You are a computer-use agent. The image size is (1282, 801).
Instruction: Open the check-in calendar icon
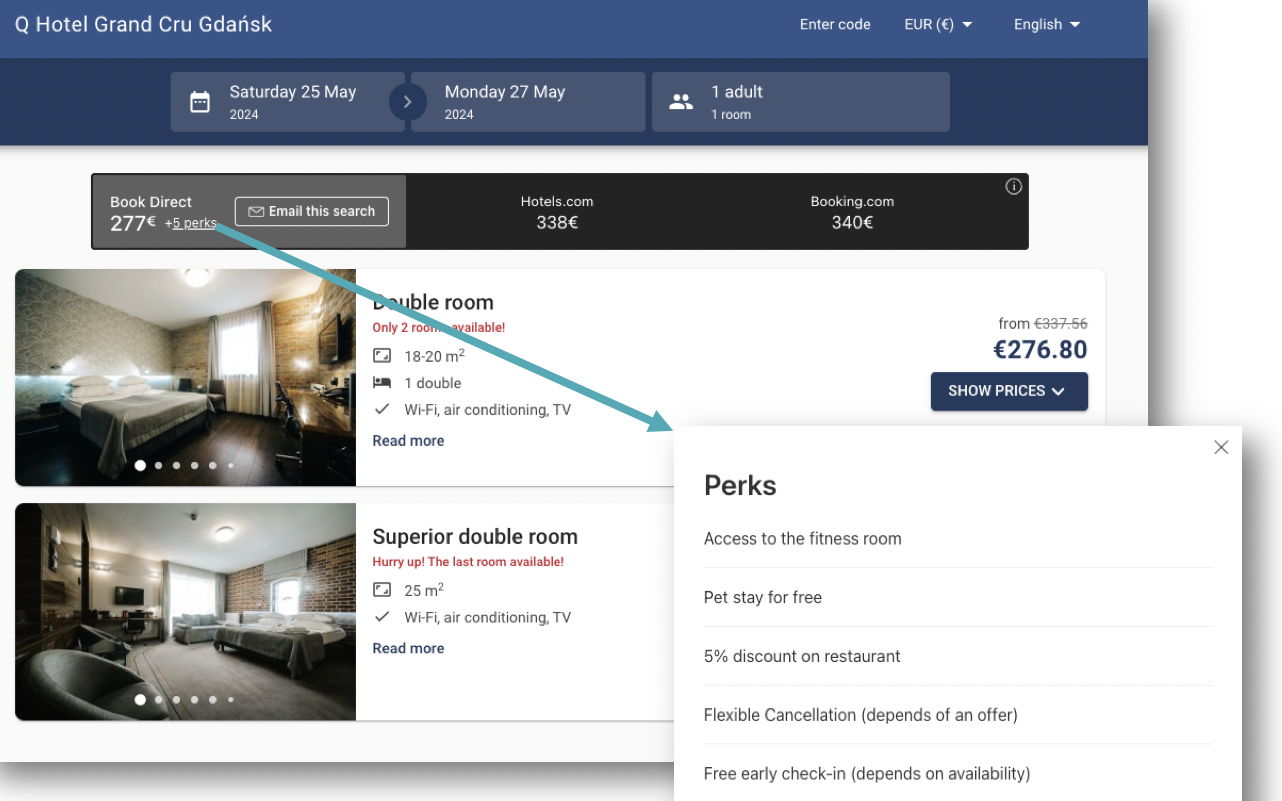pyautogui.click(x=200, y=102)
